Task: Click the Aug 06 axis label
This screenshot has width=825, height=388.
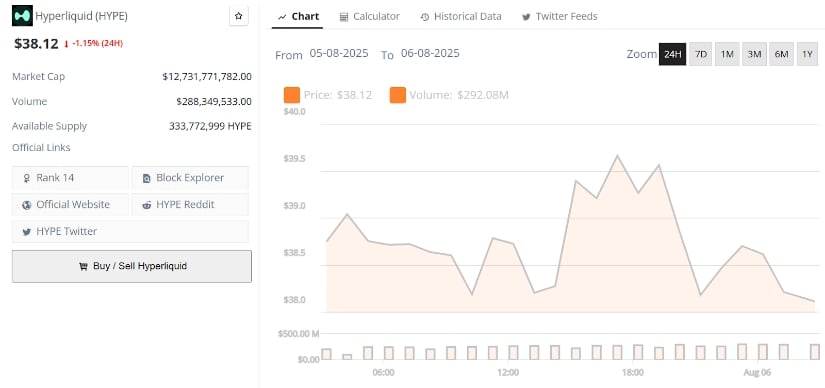Action: (757, 373)
